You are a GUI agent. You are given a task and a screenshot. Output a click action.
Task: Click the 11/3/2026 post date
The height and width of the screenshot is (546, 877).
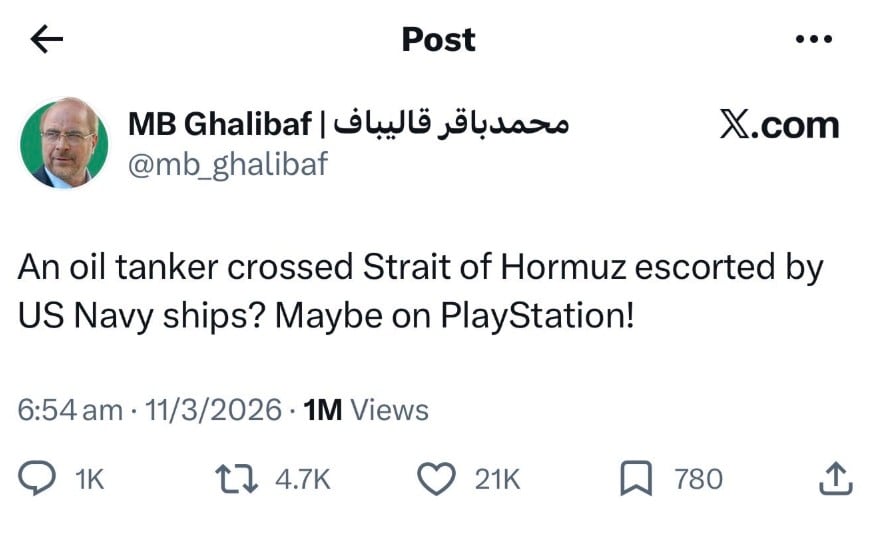tap(213, 410)
